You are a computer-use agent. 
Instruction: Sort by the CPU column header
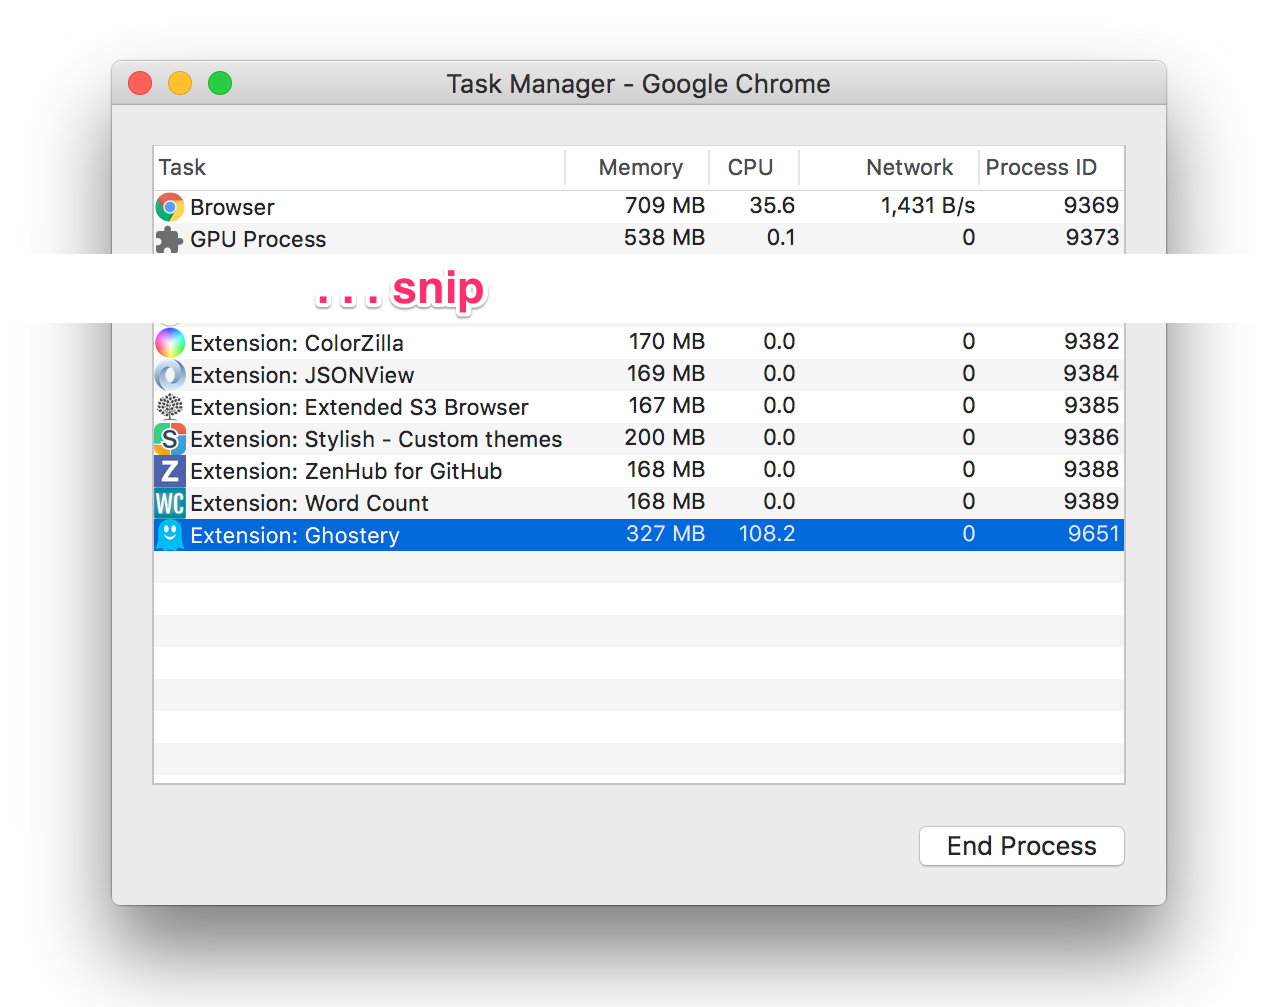[x=755, y=167]
